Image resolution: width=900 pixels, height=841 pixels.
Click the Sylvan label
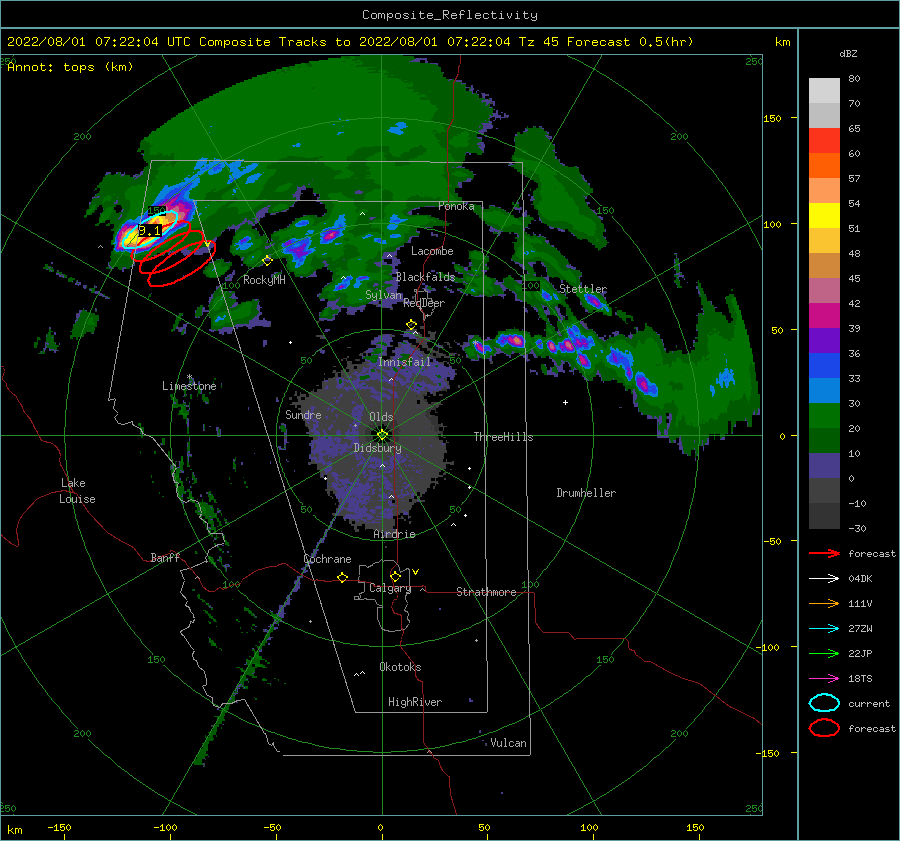(x=383, y=295)
